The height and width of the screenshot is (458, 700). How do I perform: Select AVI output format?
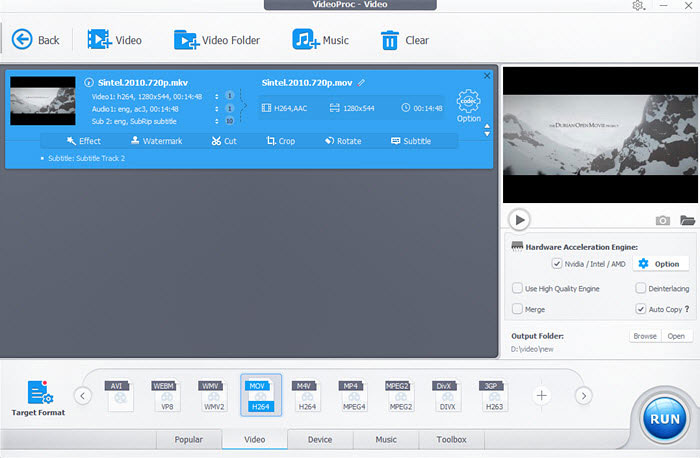118,396
